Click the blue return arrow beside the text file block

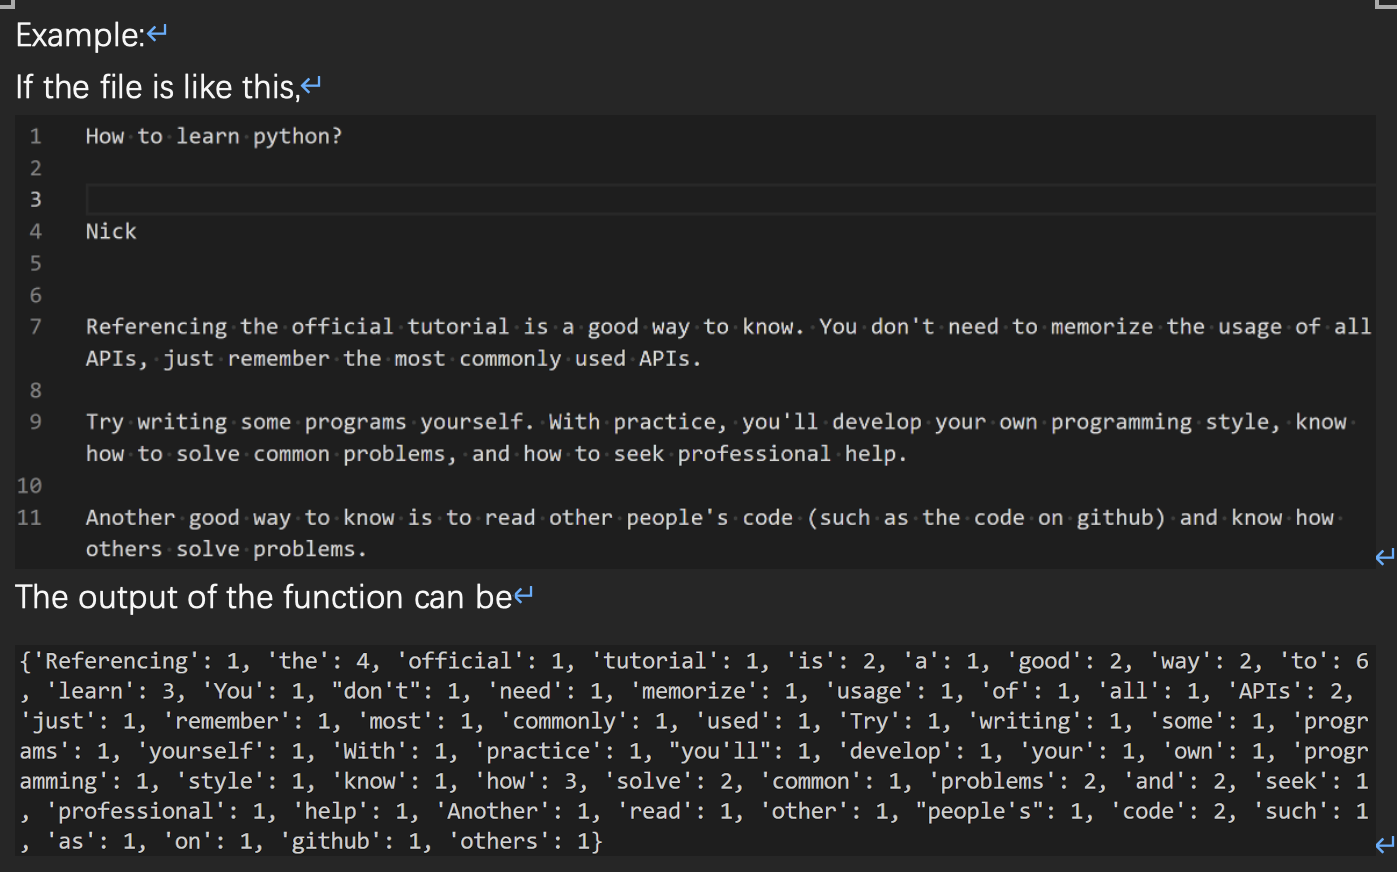[1384, 557]
